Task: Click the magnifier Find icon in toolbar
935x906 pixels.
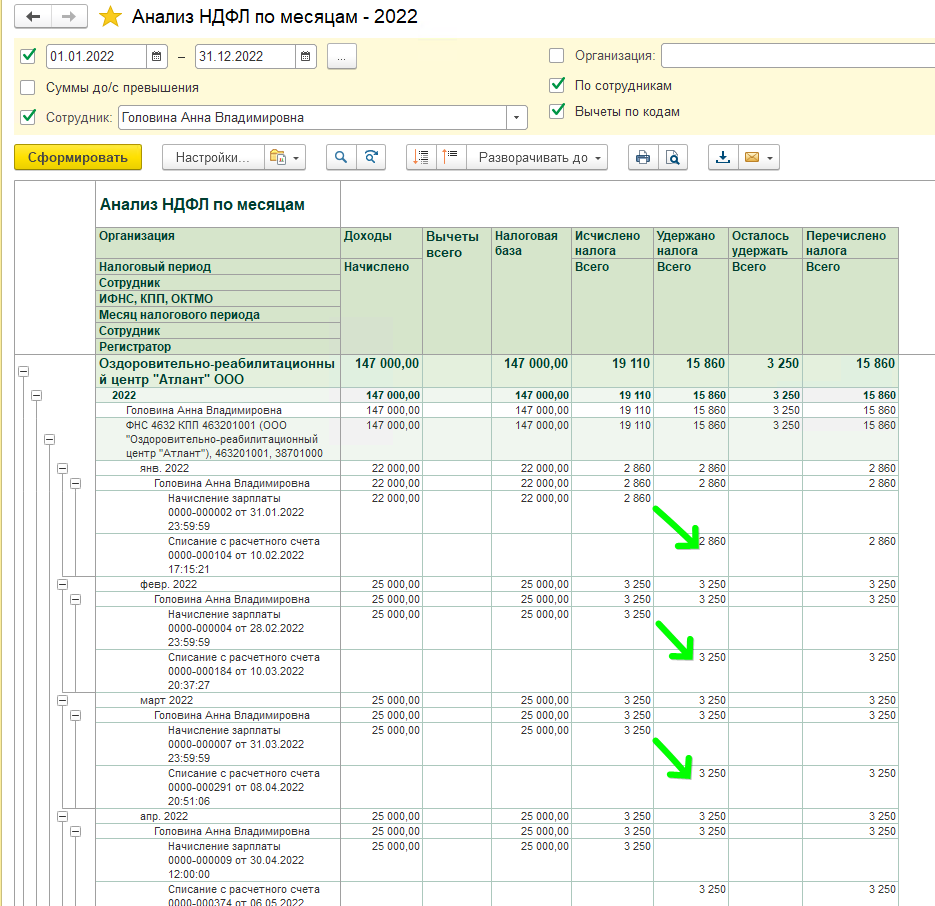Action: 341,157
